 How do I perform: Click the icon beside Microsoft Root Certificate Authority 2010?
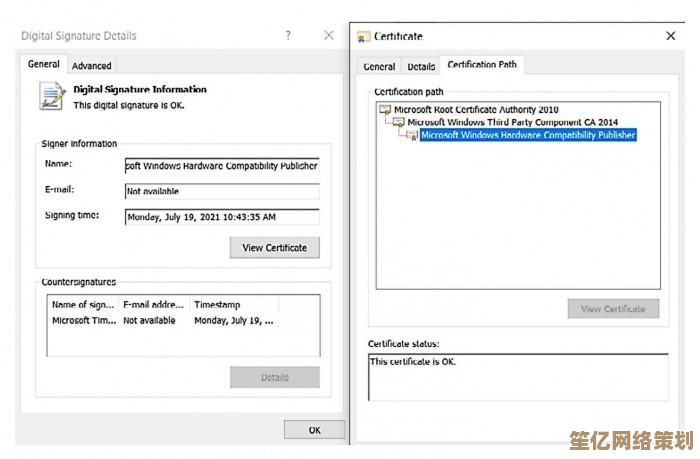point(386,110)
